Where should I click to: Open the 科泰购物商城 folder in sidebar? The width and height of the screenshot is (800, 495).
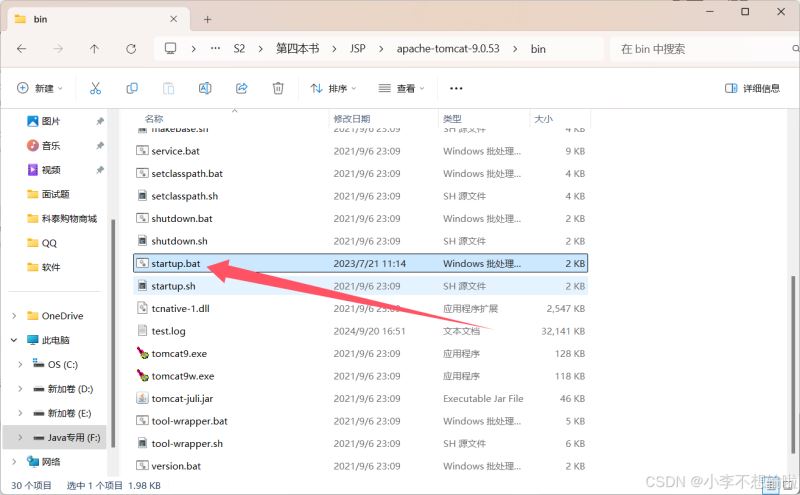click(62, 218)
